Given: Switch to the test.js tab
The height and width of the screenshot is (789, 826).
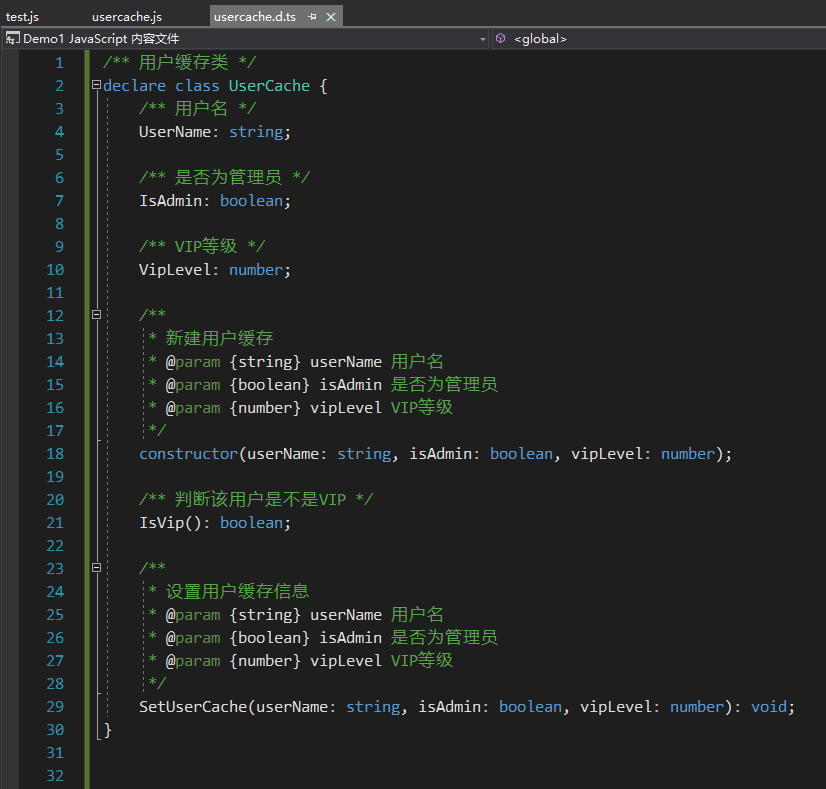Looking at the screenshot, I should pyautogui.click(x=23, y=17).
